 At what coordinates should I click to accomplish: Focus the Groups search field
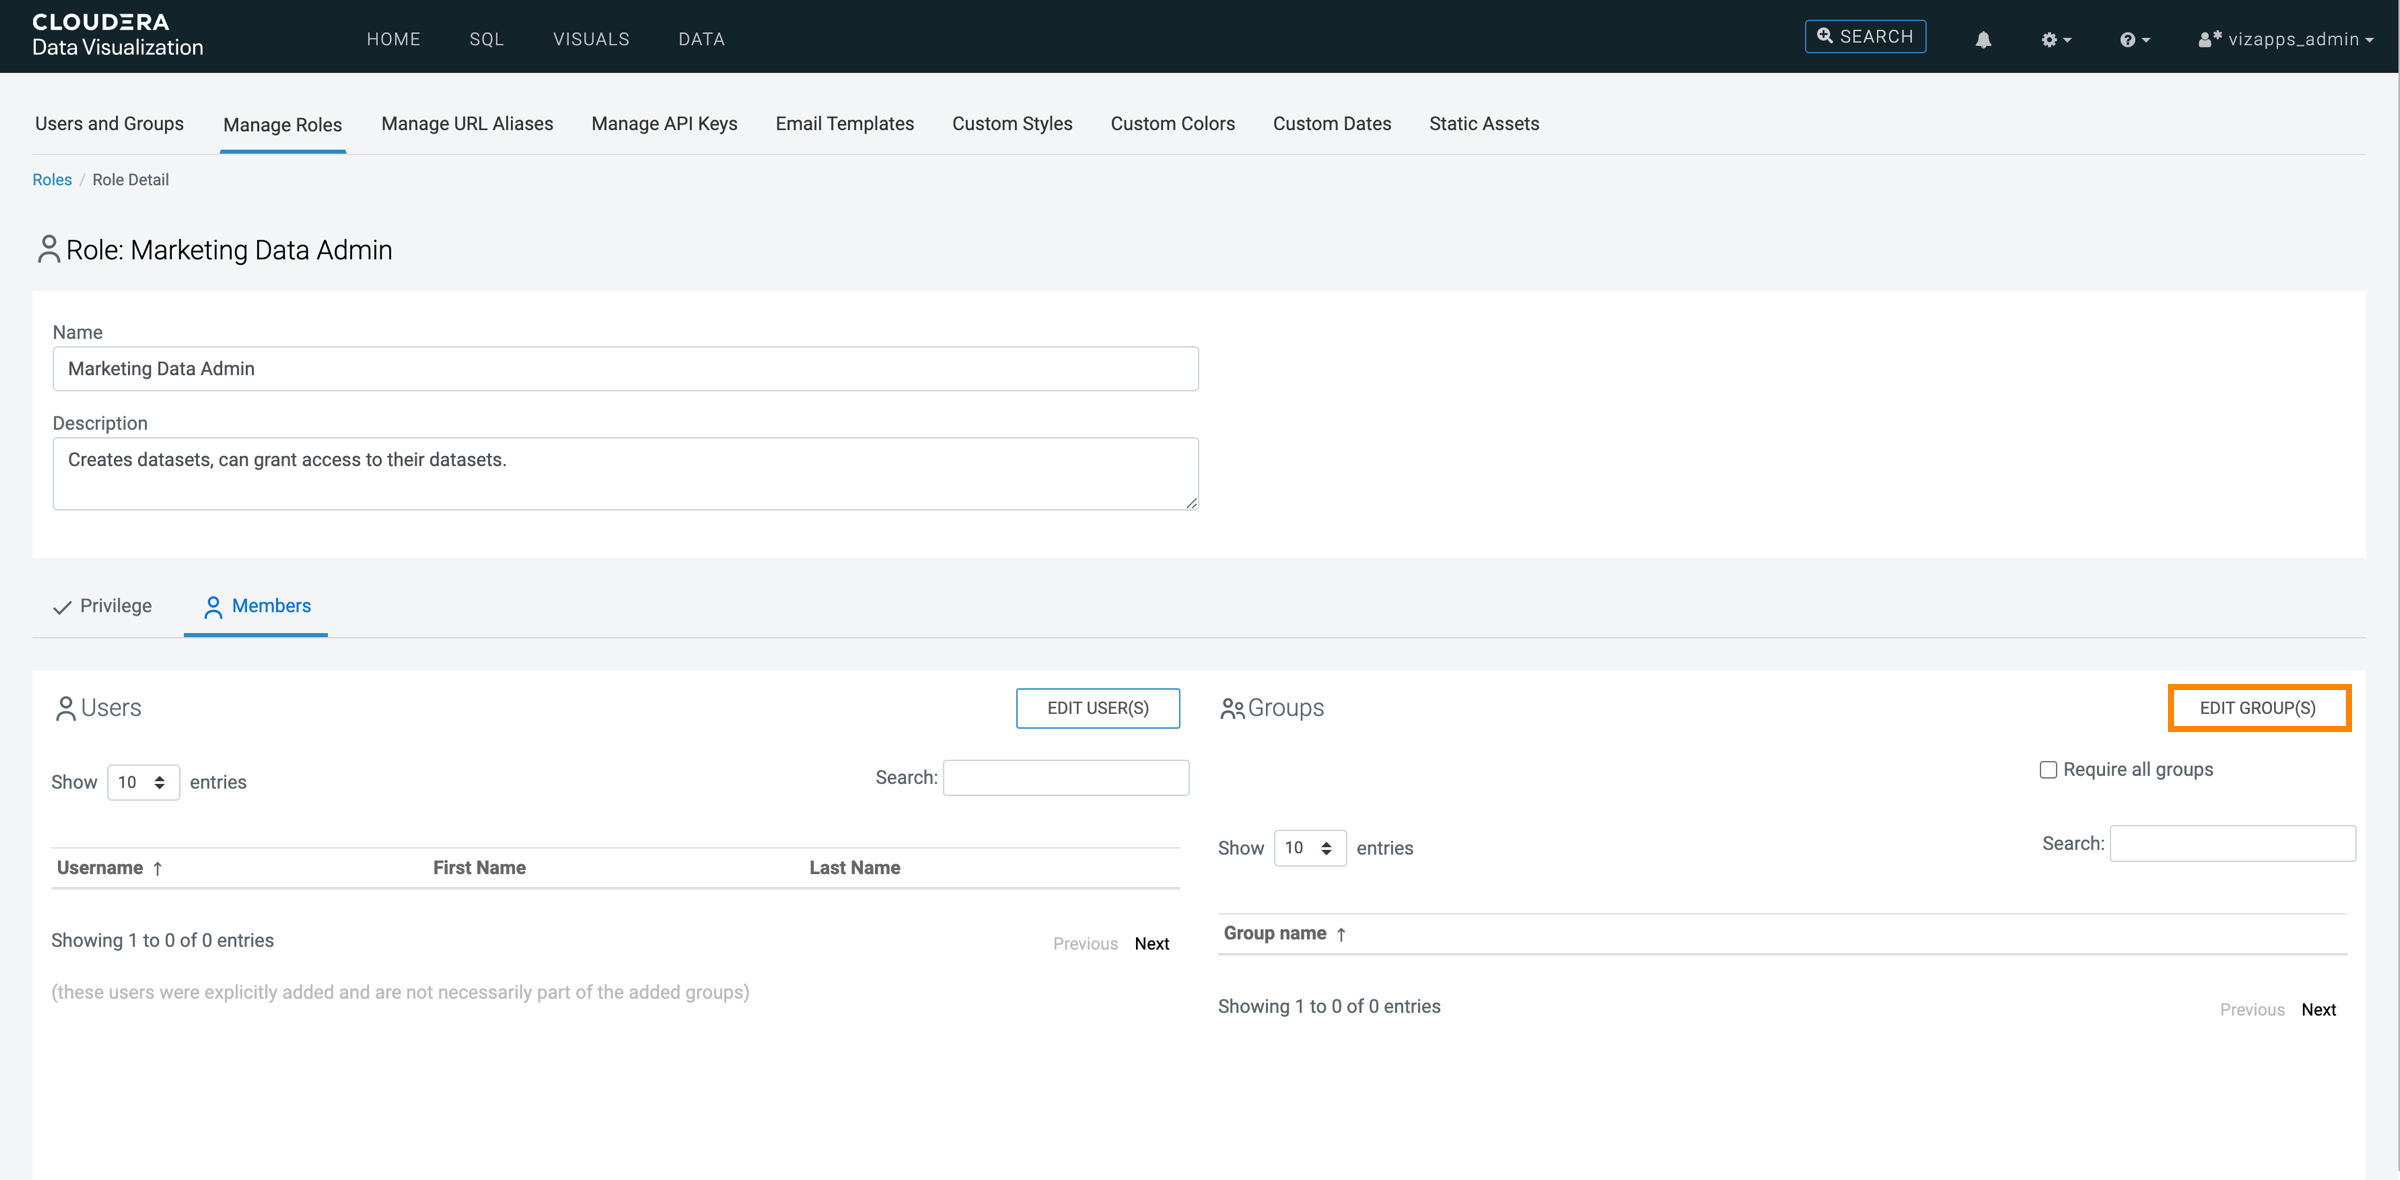click(2232, 843)
